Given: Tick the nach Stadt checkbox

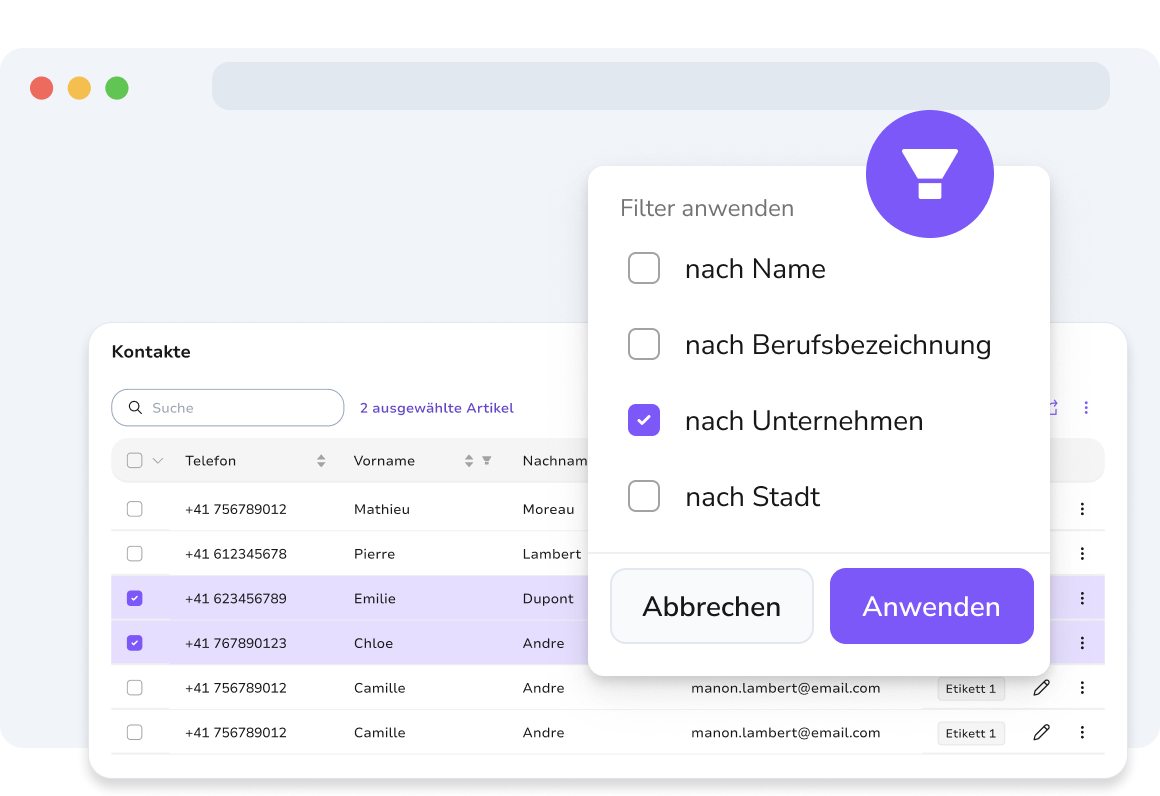Looking at the screenshot, I should [644, 496].
